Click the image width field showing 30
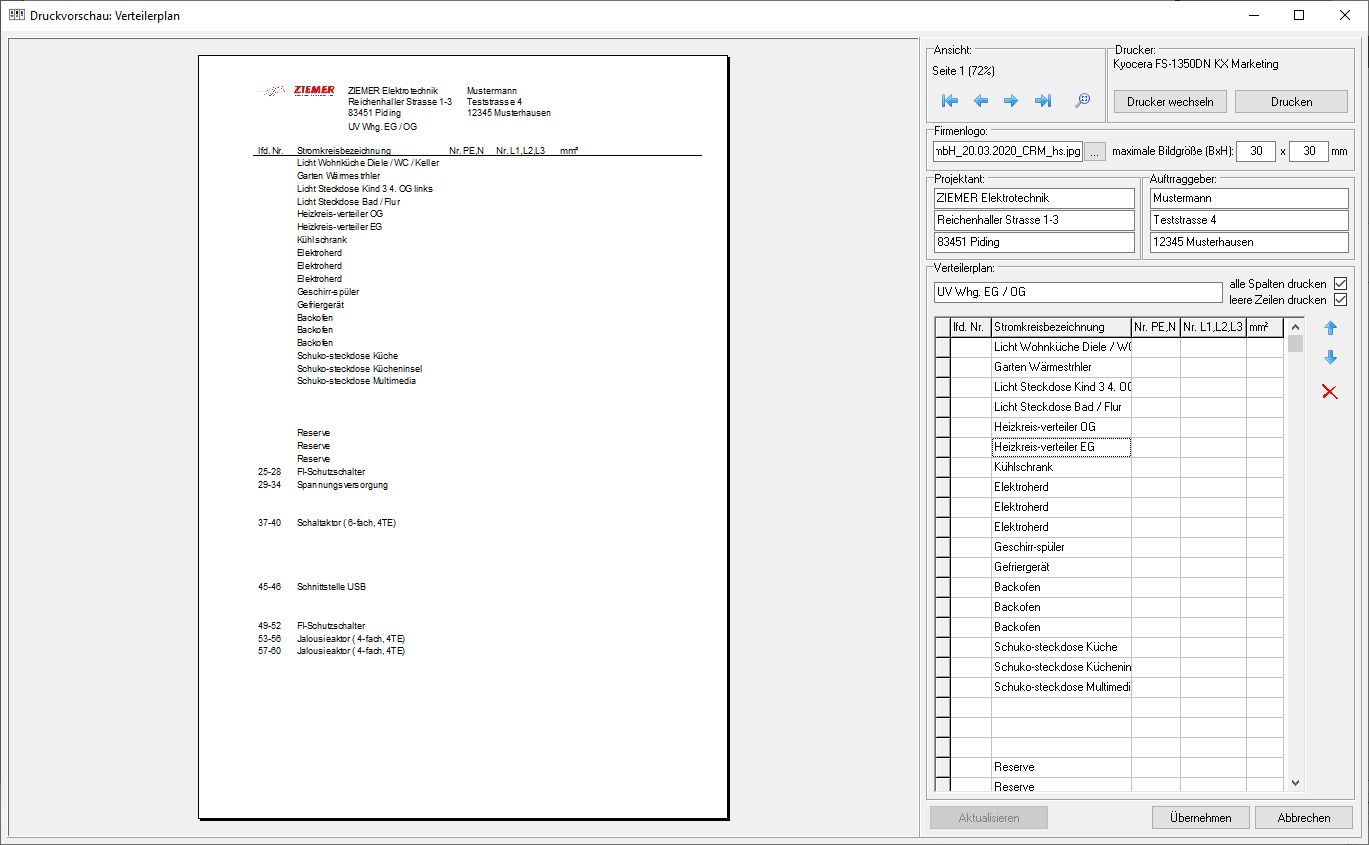 (x=1256, y=152)
